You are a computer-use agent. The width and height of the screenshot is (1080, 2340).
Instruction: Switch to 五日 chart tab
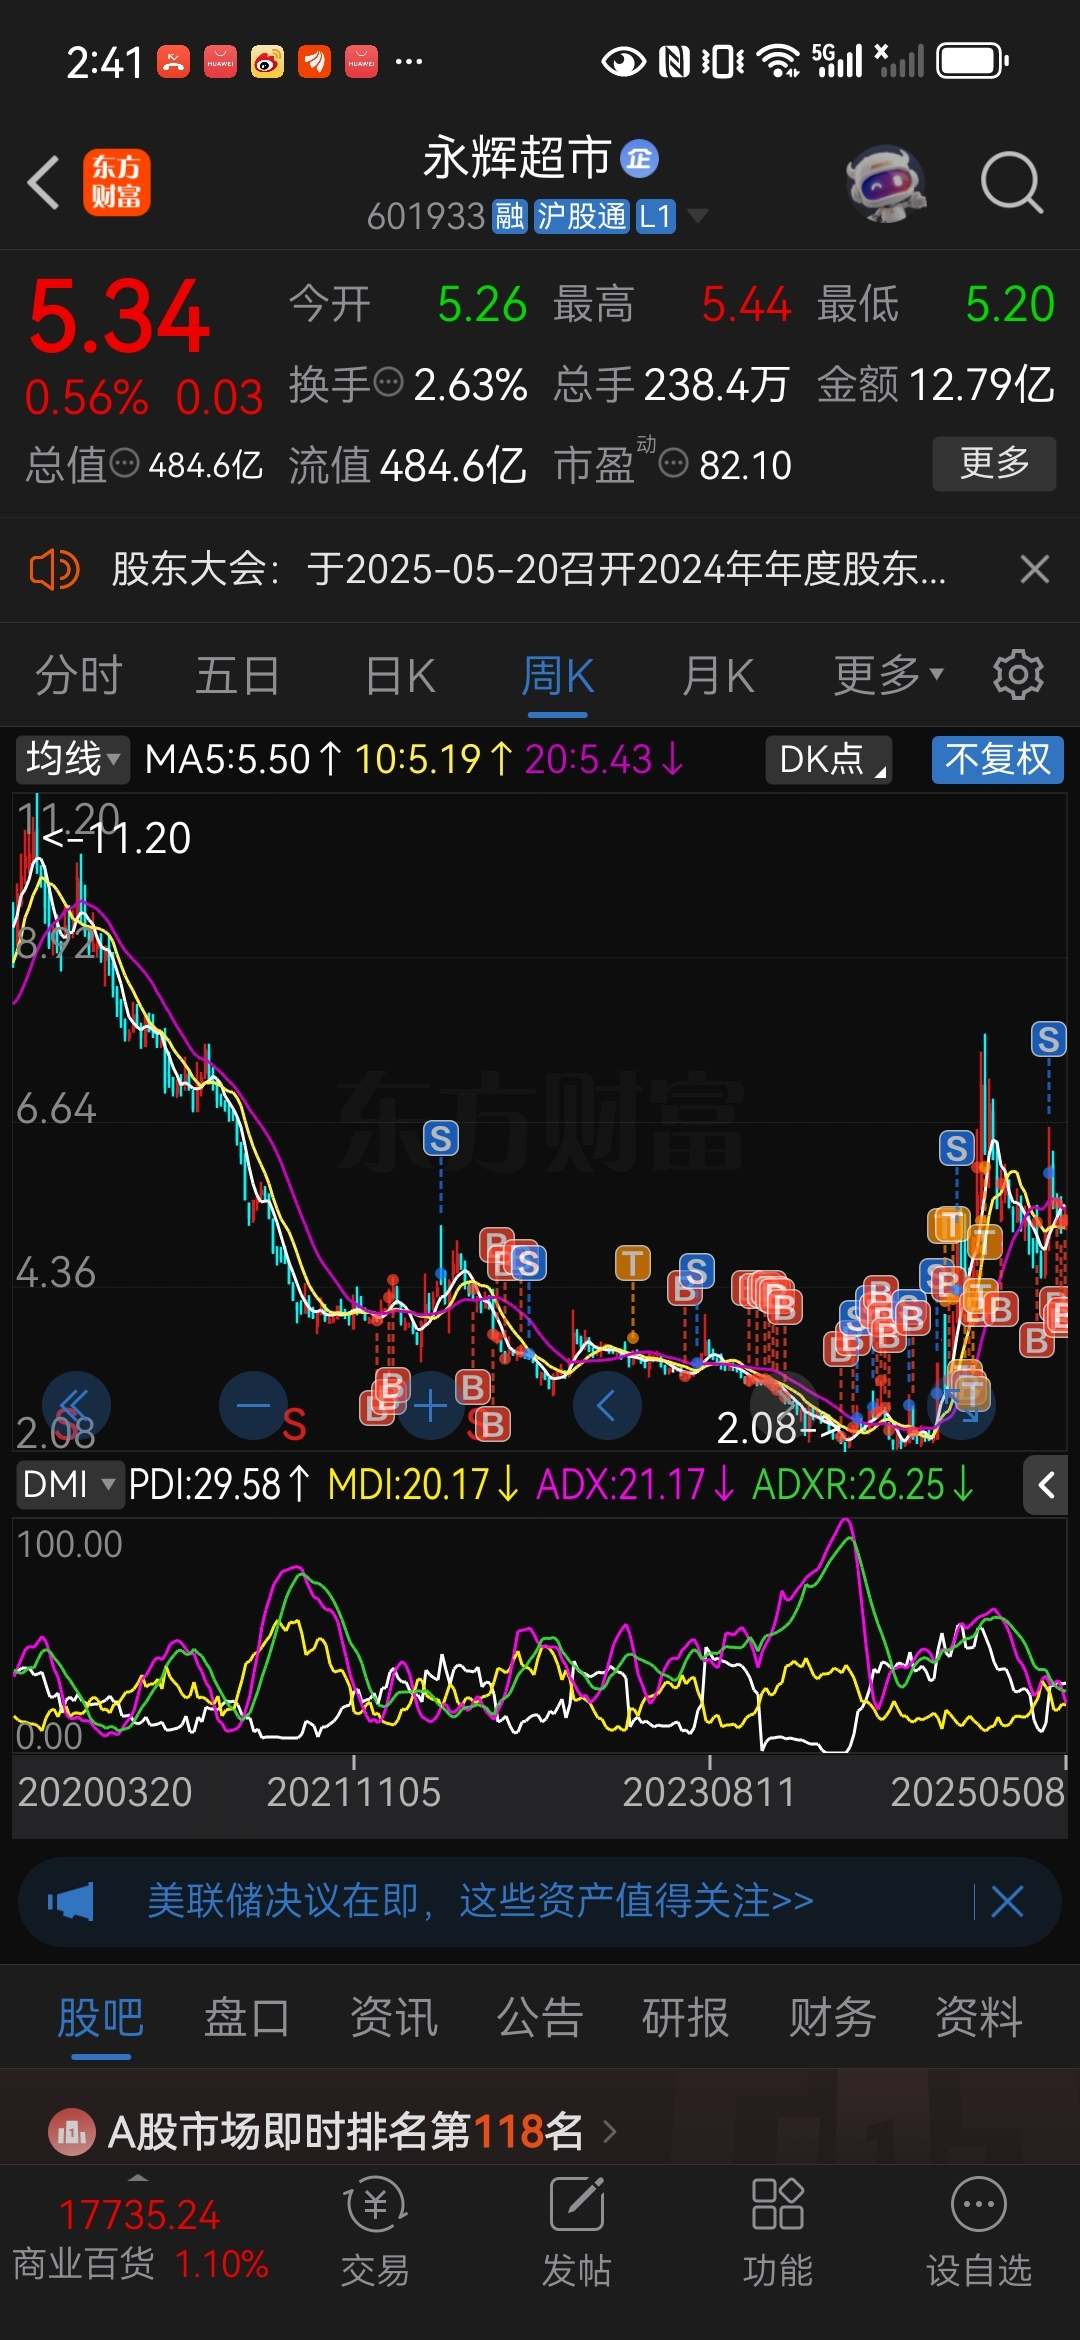[x=237, y=675]
